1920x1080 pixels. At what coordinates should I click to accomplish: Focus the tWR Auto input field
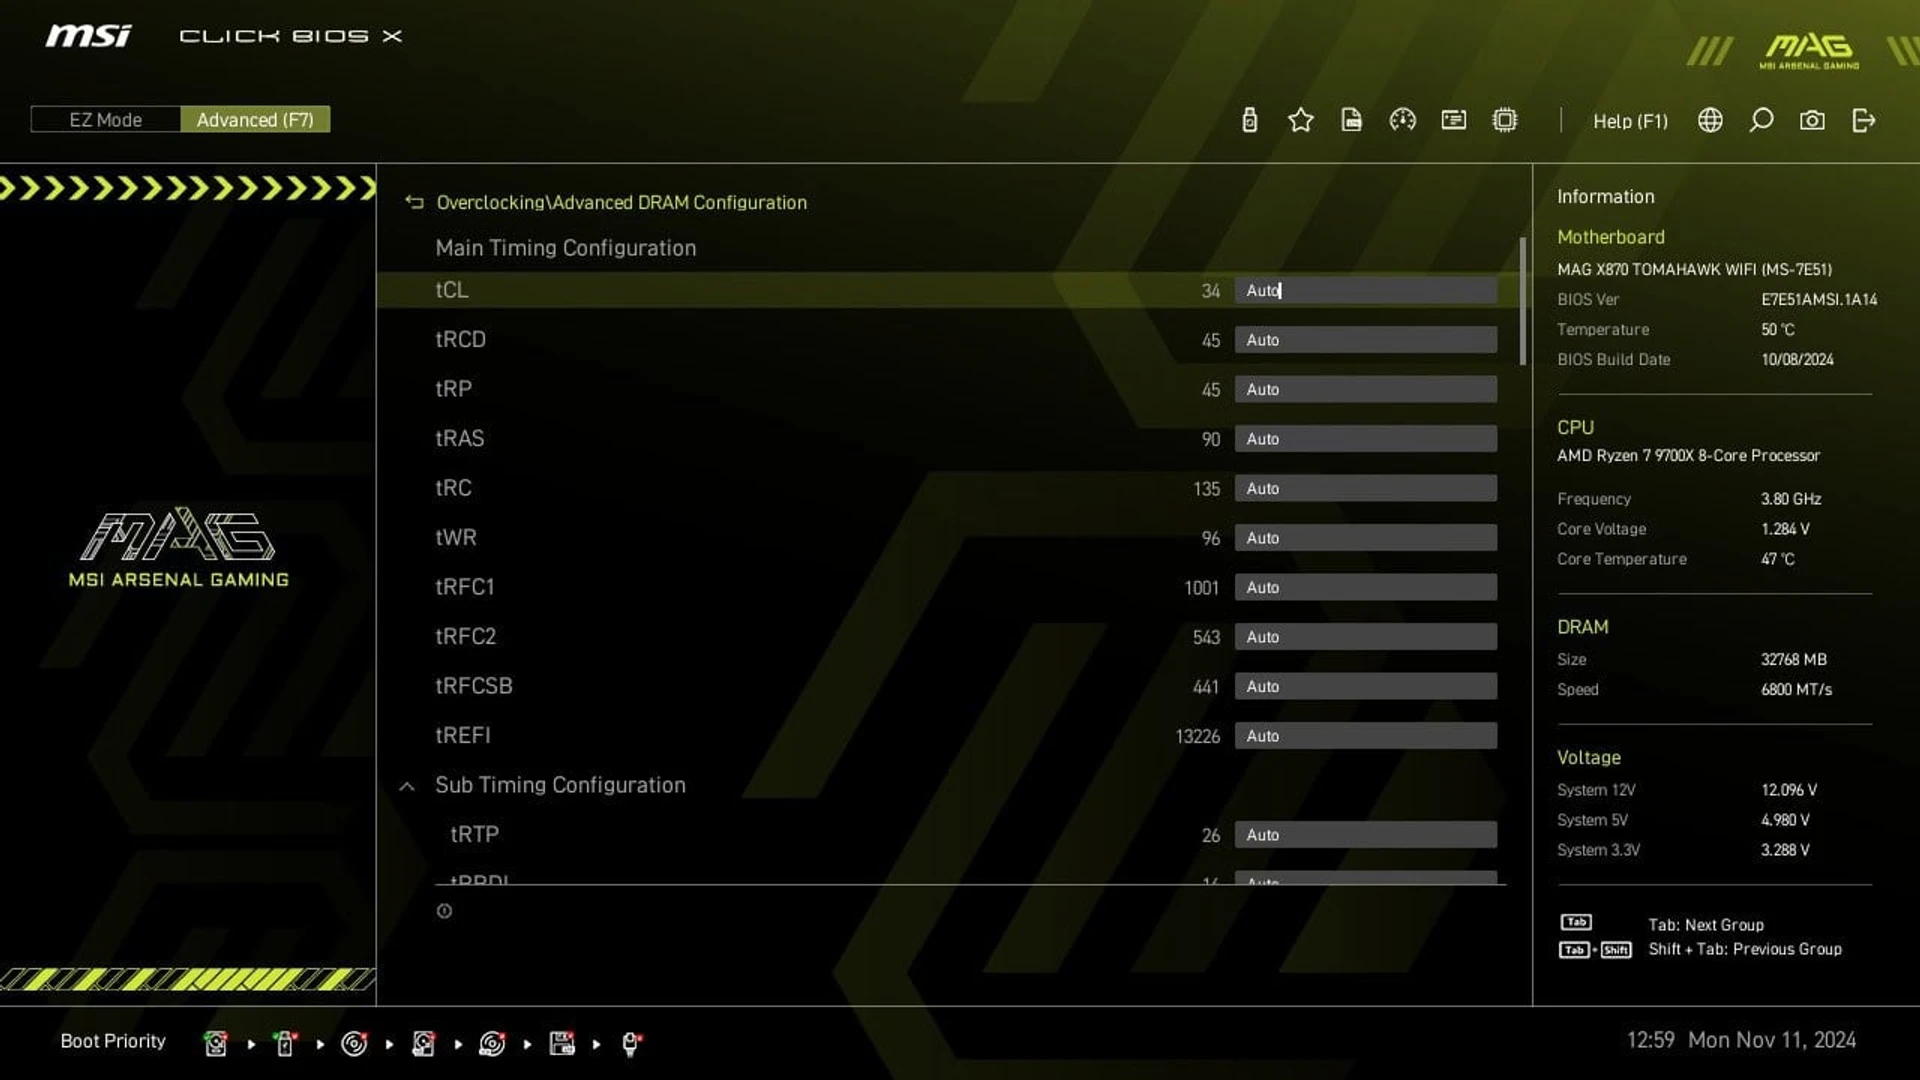[x=1365, y=538]
